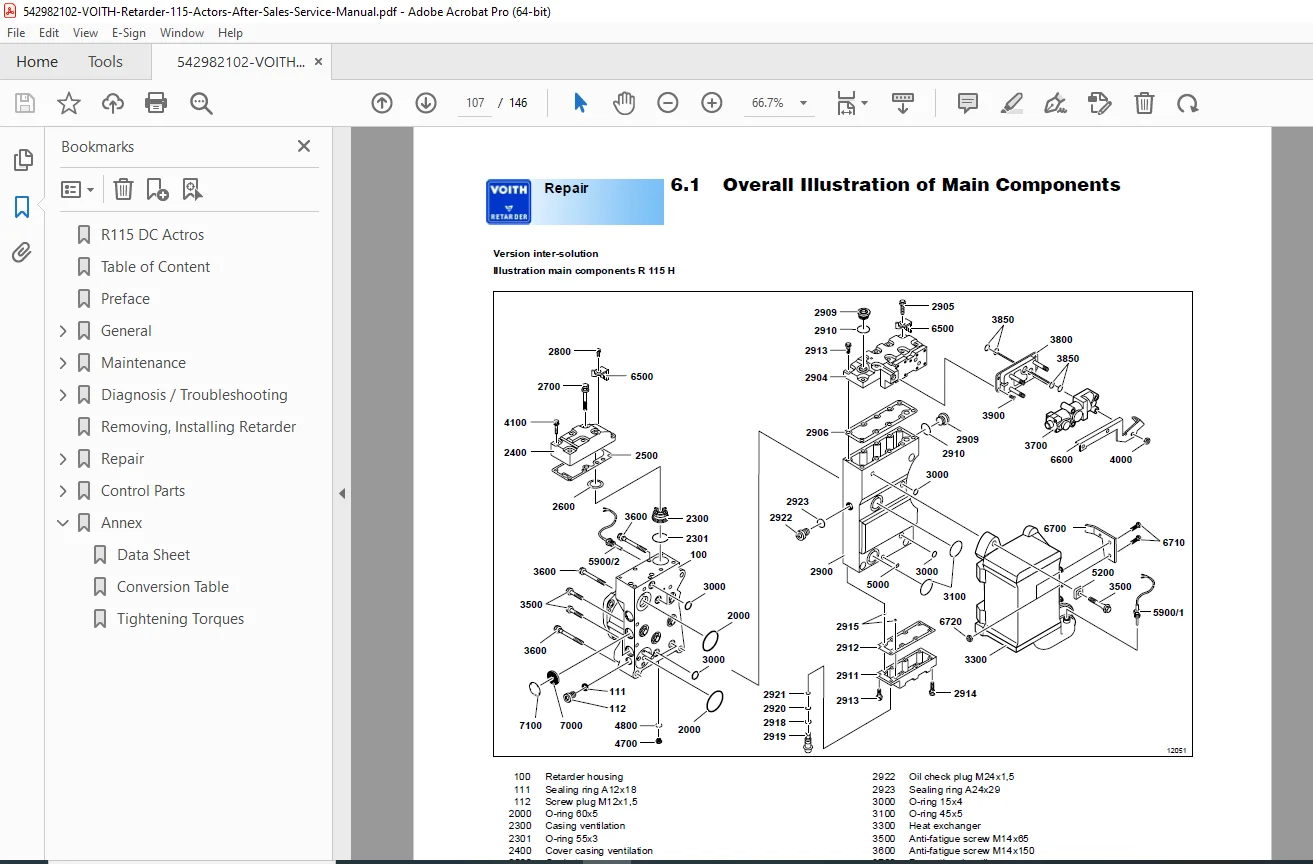Switch to the Home tab
This screenshot has height=864, width=1313.
point(37,62)
